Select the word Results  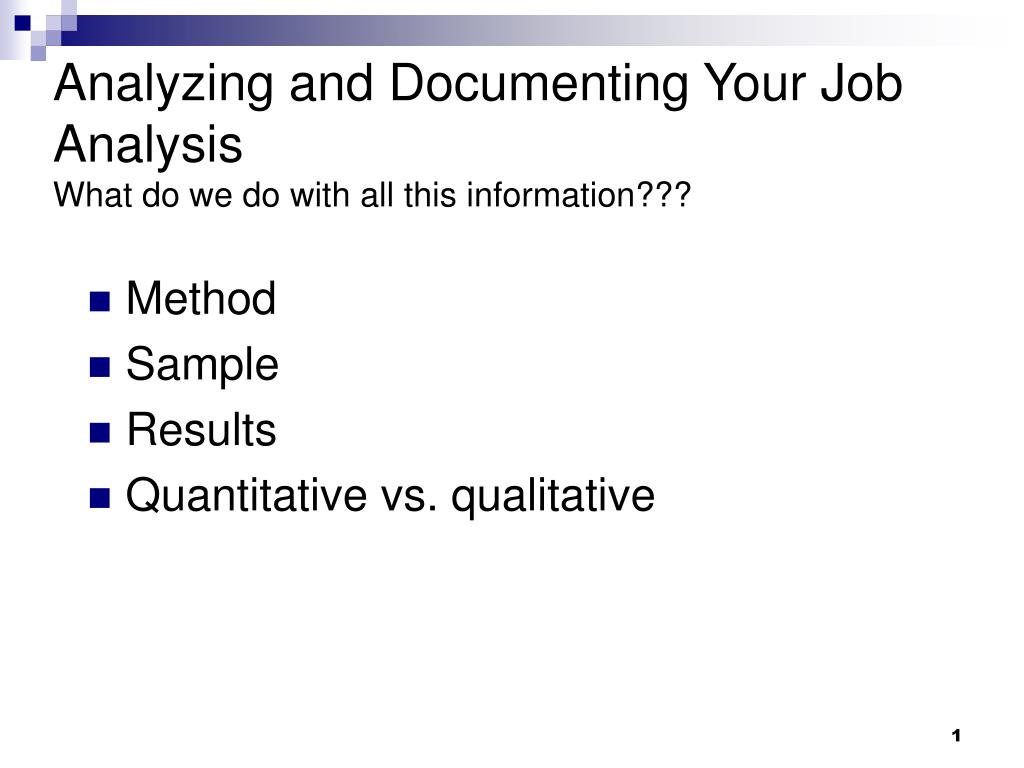click(x=201, y=430)
